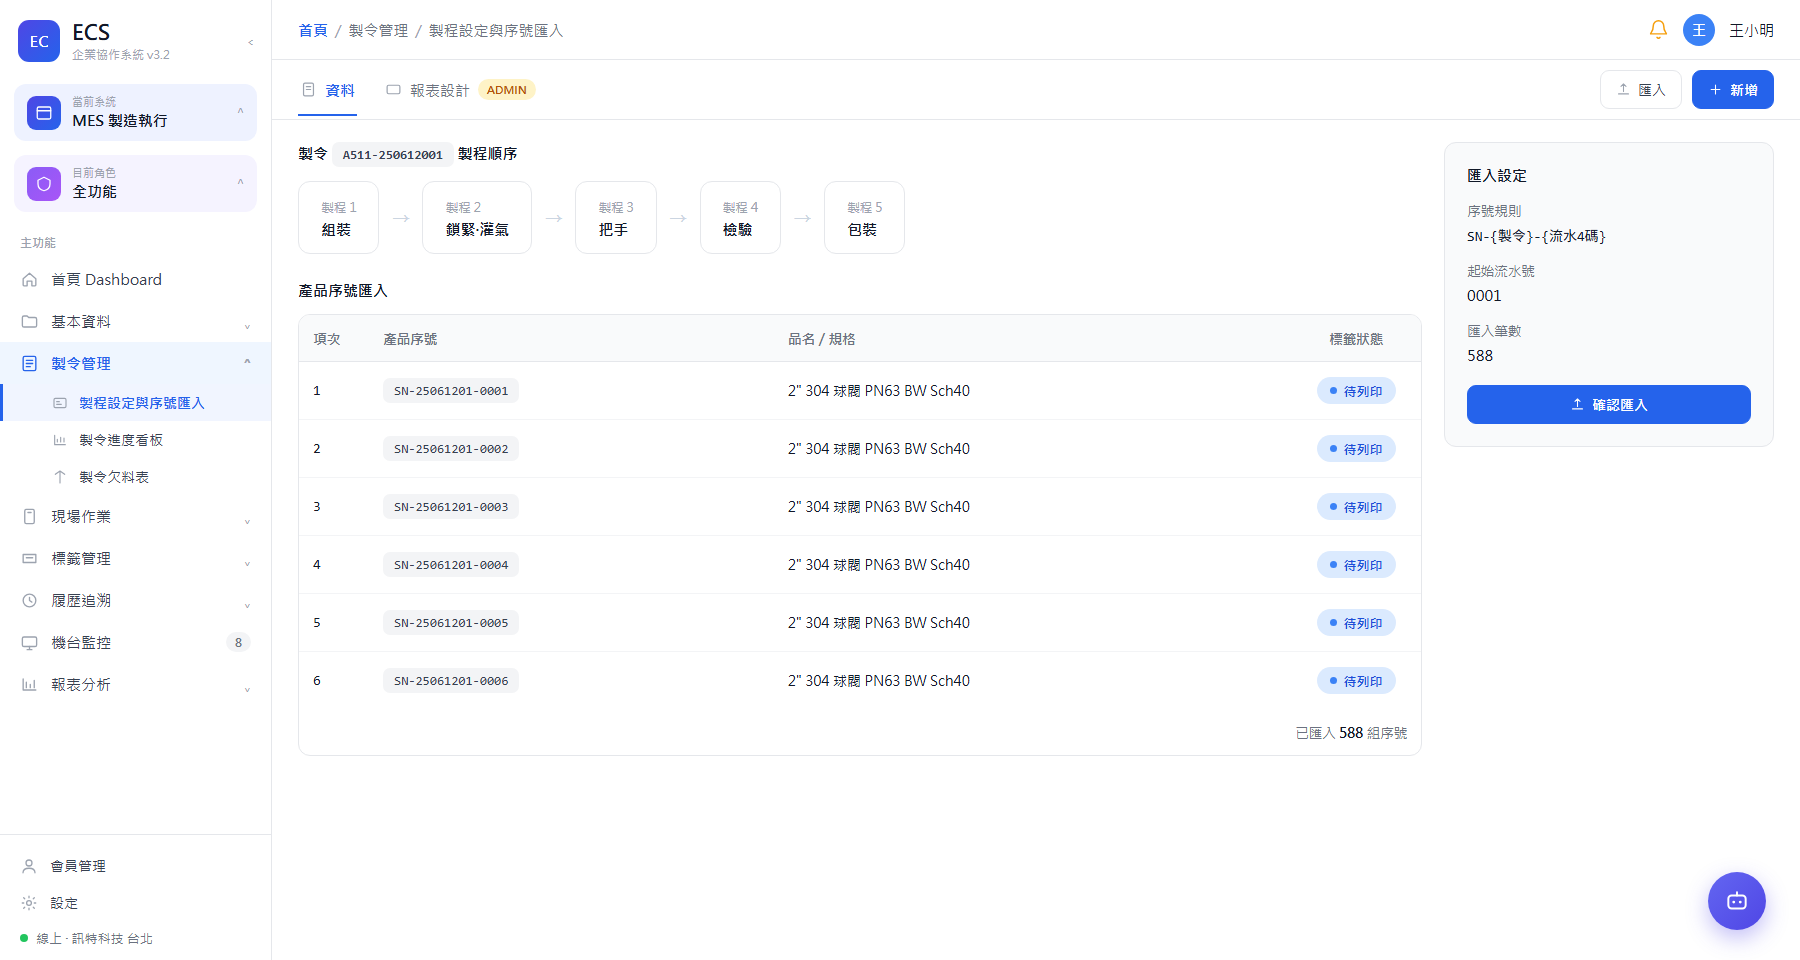
Task: Click the notification bell icon
Action: click(1658, 30)
